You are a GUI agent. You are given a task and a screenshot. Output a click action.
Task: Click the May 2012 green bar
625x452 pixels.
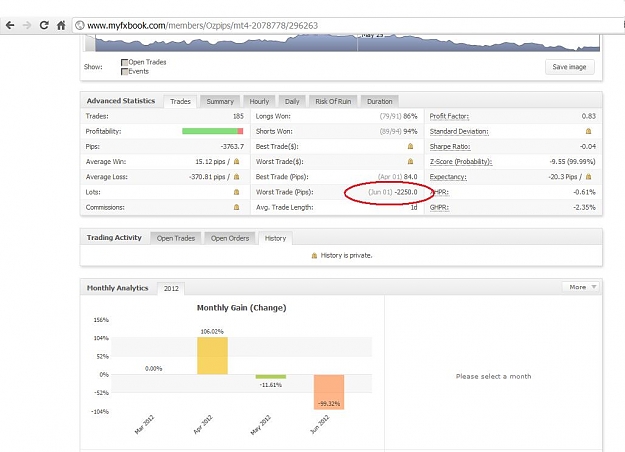coord(271,377)
